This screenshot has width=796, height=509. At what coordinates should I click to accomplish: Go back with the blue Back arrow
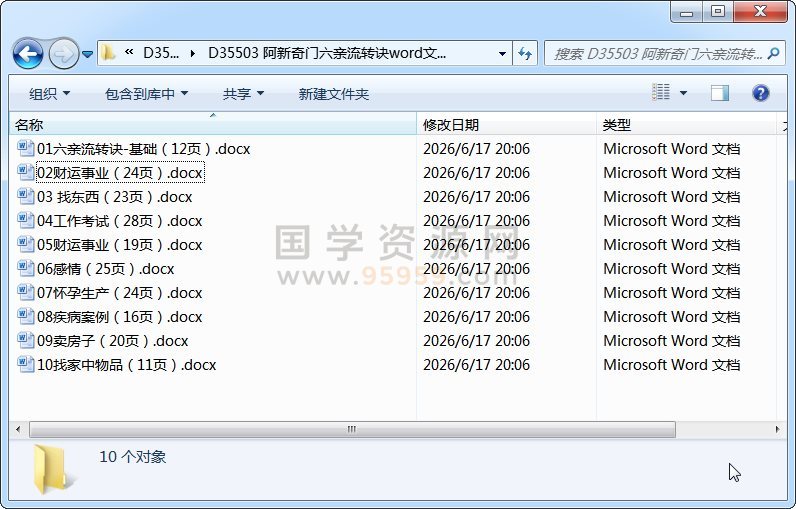(x=27, y=53)
